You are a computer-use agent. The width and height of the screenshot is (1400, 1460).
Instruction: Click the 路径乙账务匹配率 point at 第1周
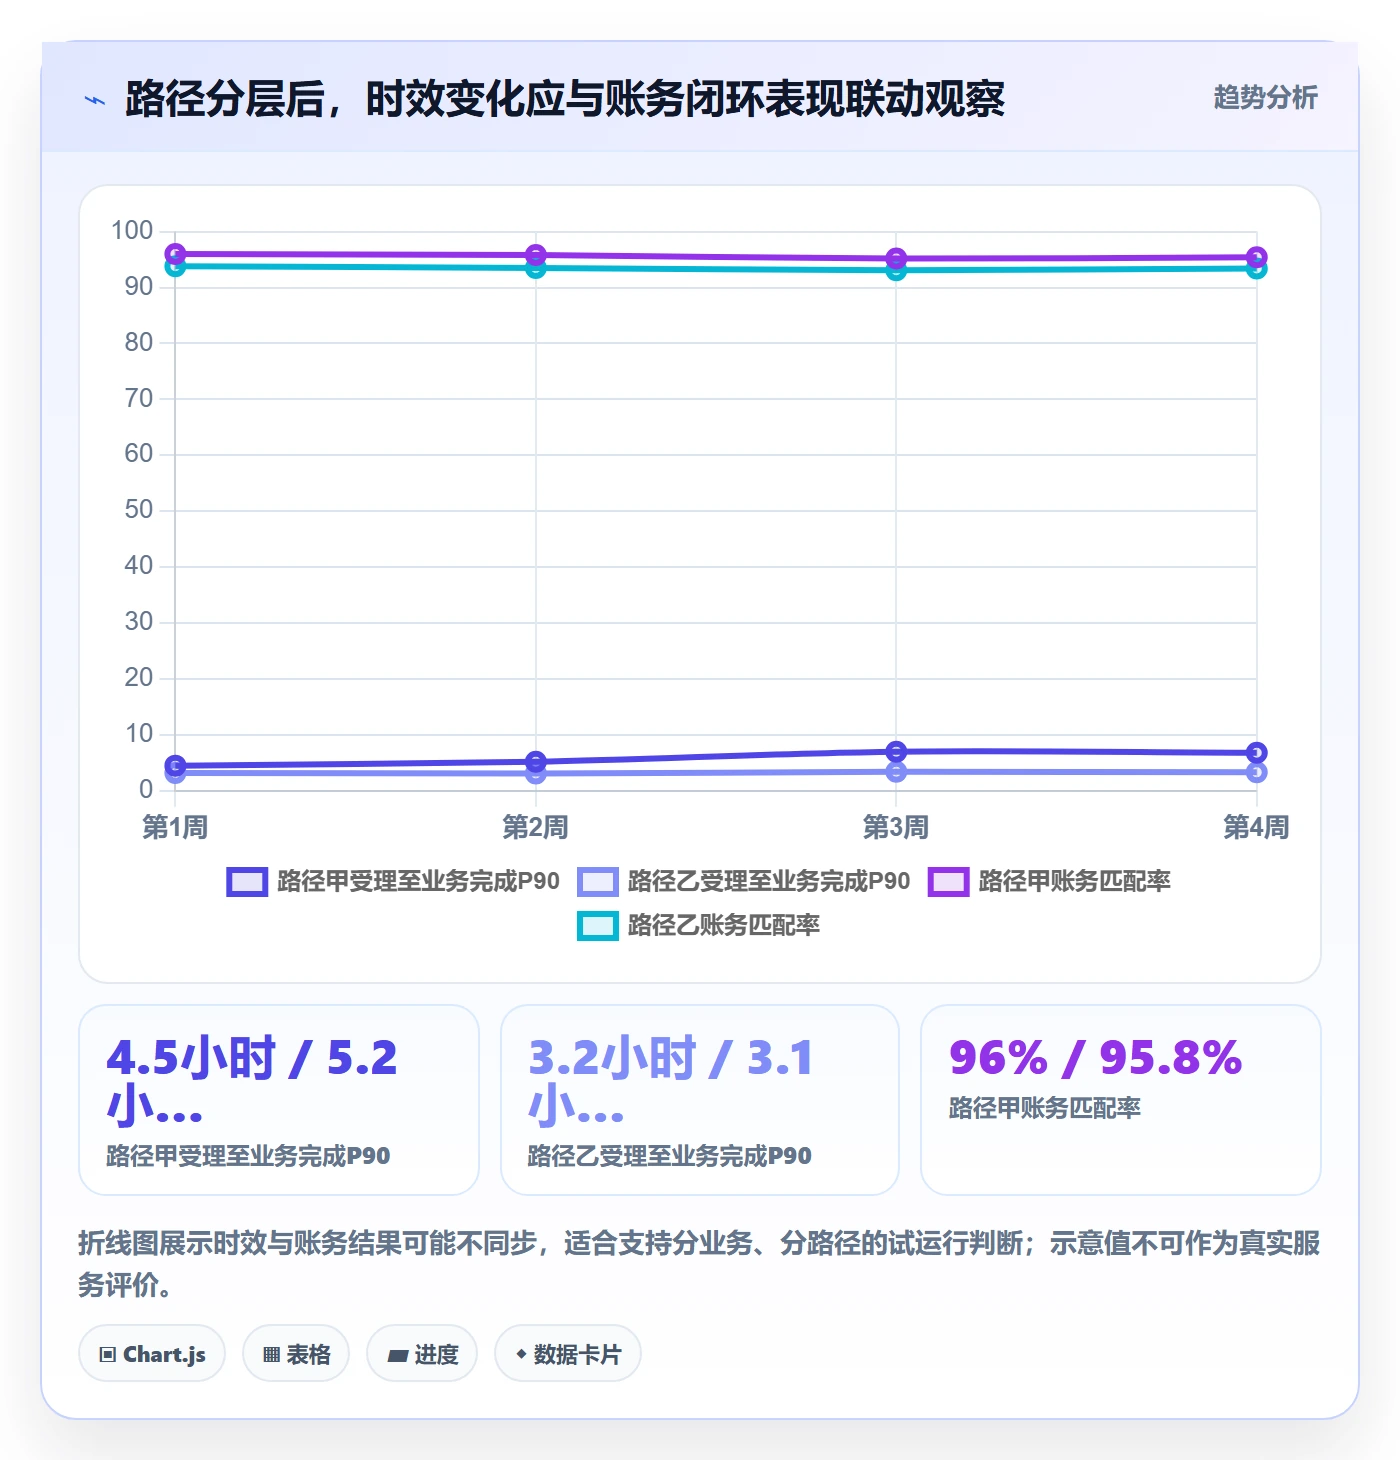coord(175,266)
